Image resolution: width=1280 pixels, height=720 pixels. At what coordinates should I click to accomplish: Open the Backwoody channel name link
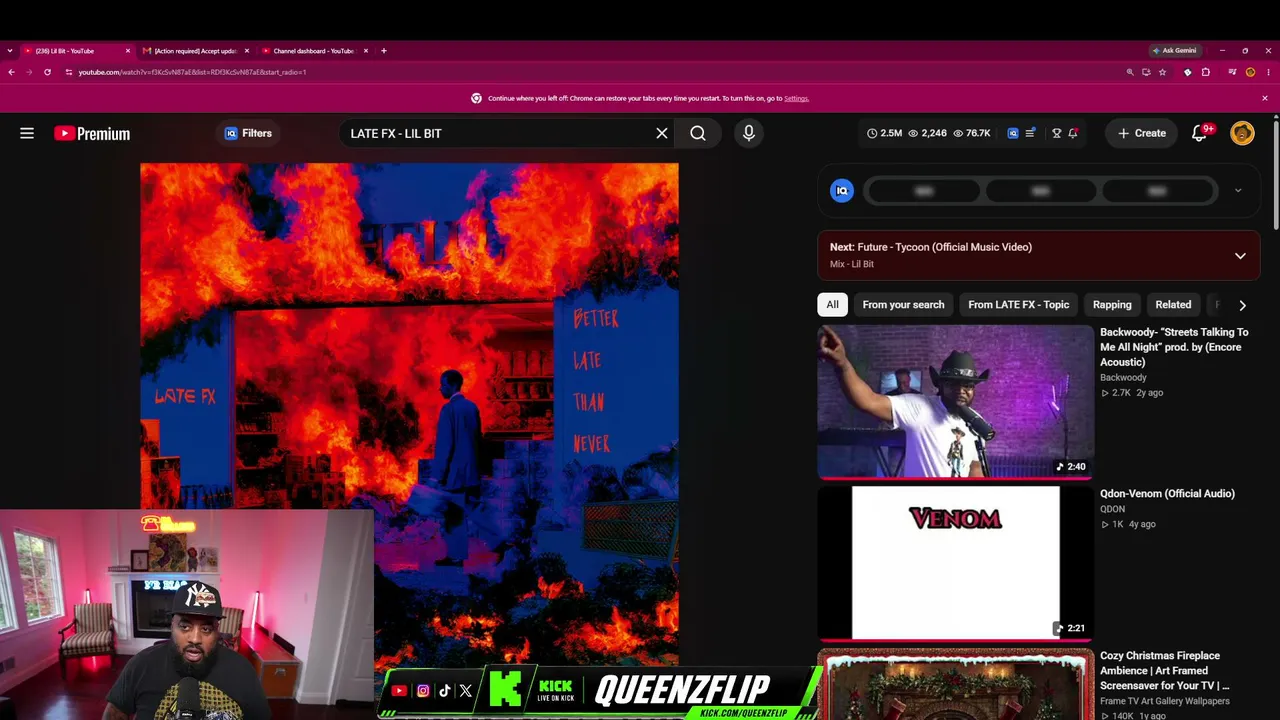[1123, 378]
